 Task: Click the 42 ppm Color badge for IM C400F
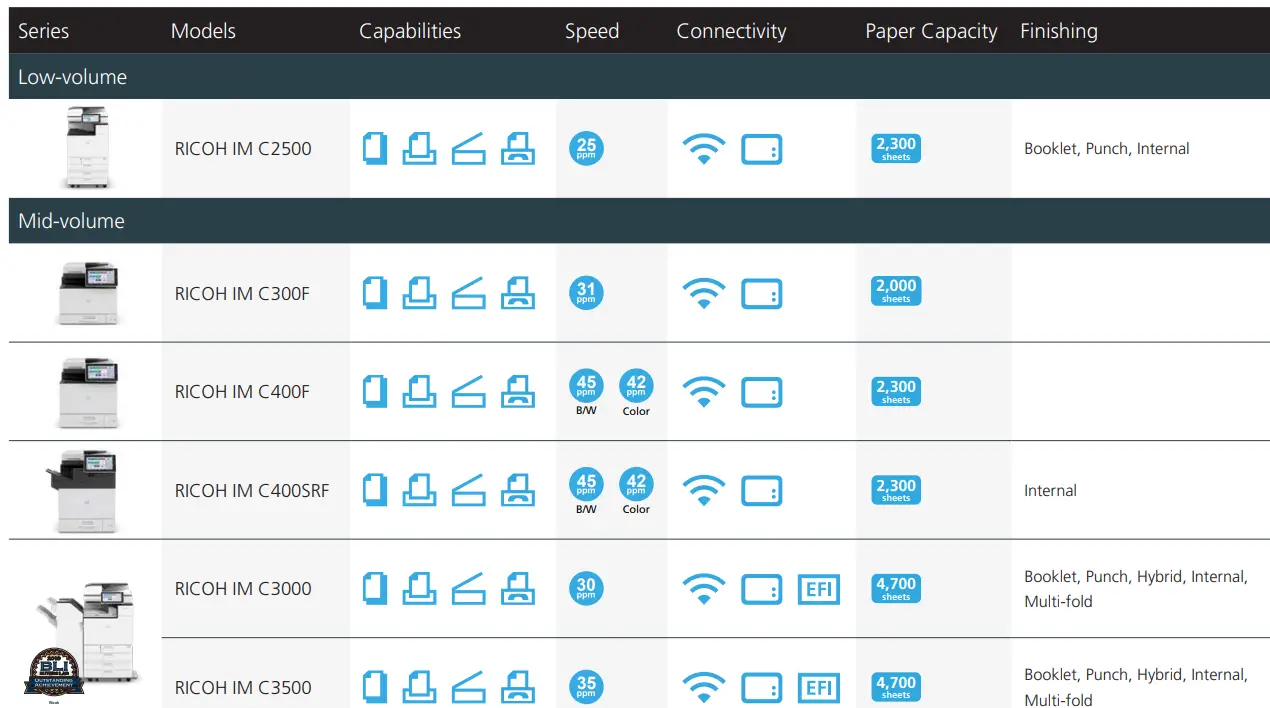(636, 386)
